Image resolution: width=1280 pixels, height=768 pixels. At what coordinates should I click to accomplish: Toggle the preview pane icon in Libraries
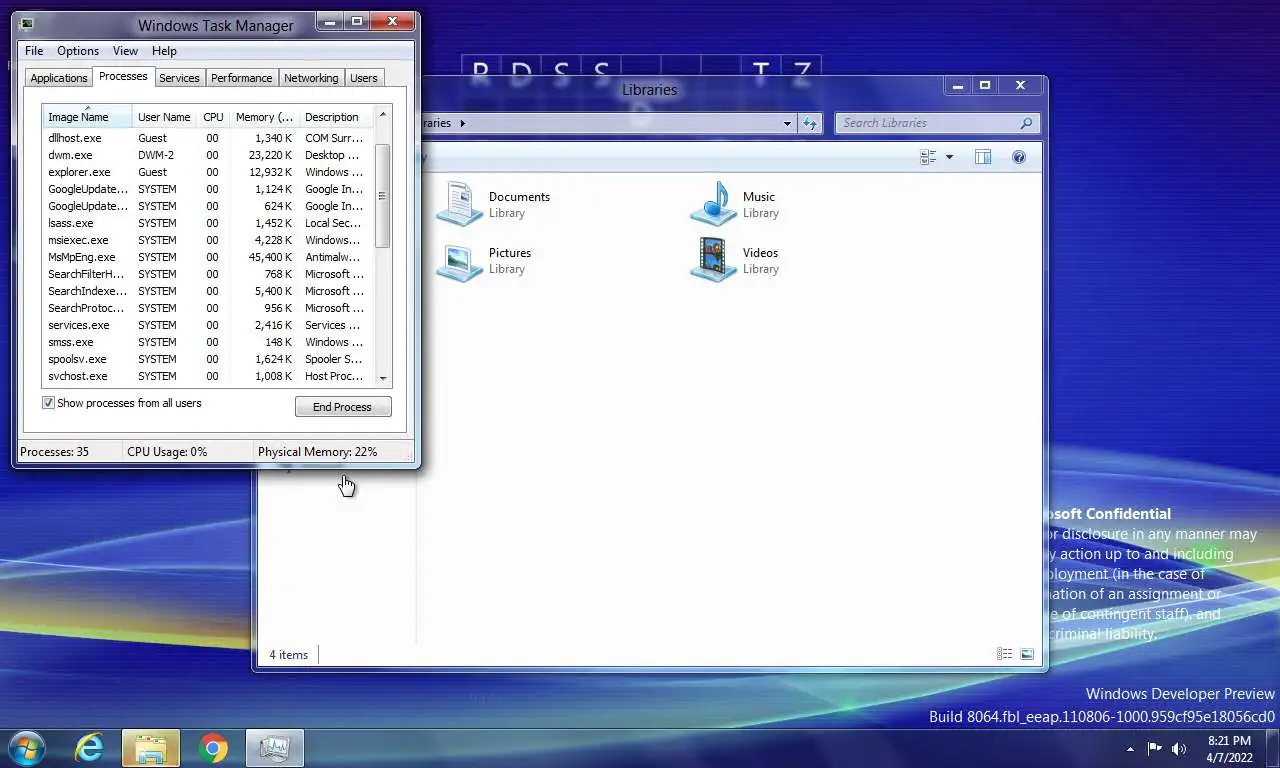click(983, 157)
